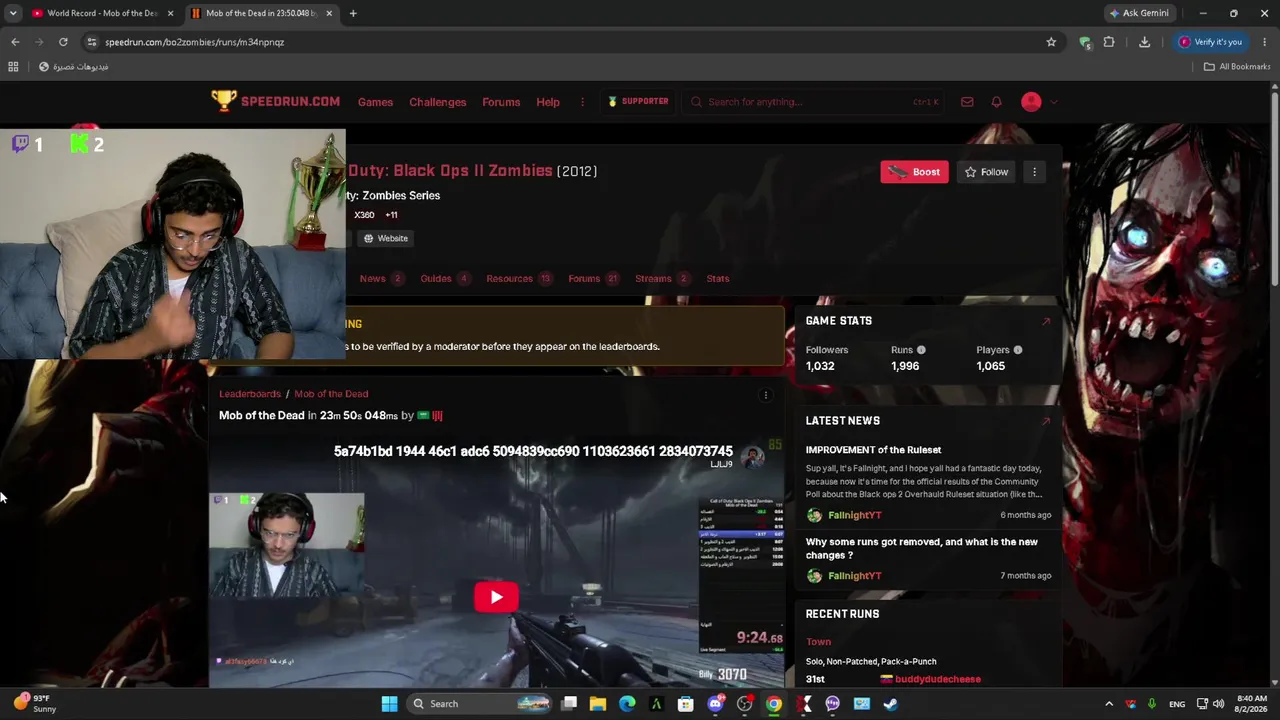Open Latest News full page arrow
Screen dimensions: 1280x720
click(1046, 421)
